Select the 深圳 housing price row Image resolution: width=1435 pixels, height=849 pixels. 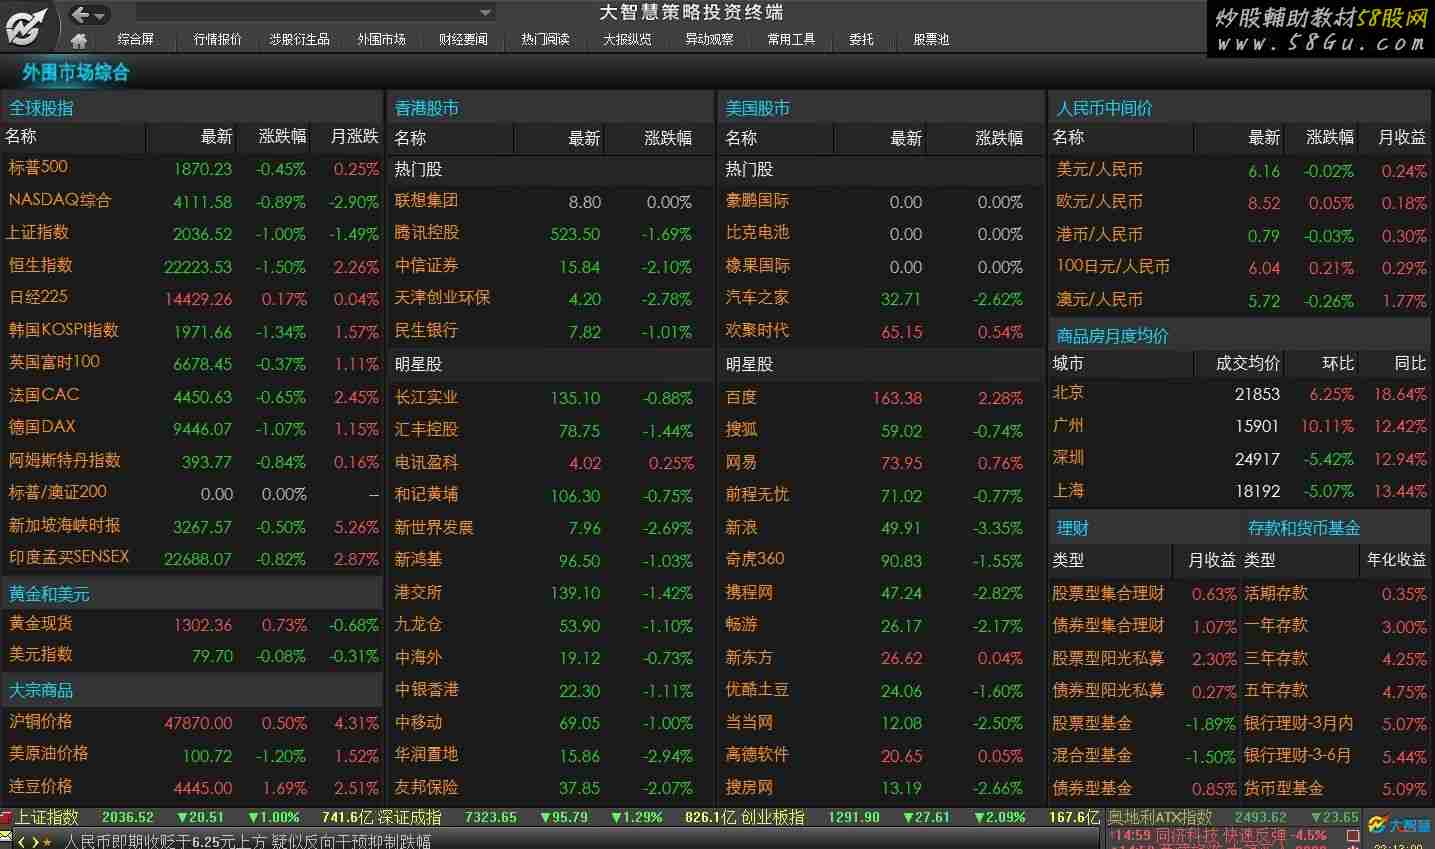[1239, 458]
